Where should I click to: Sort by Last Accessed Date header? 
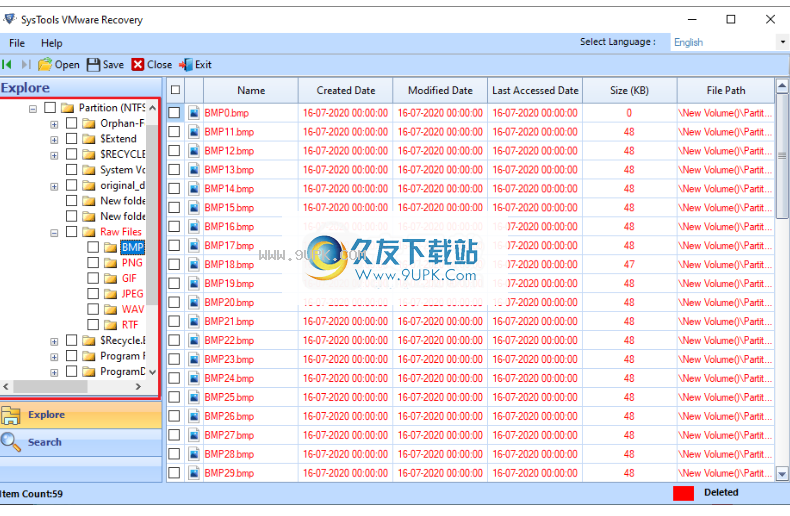coord(535,91)
